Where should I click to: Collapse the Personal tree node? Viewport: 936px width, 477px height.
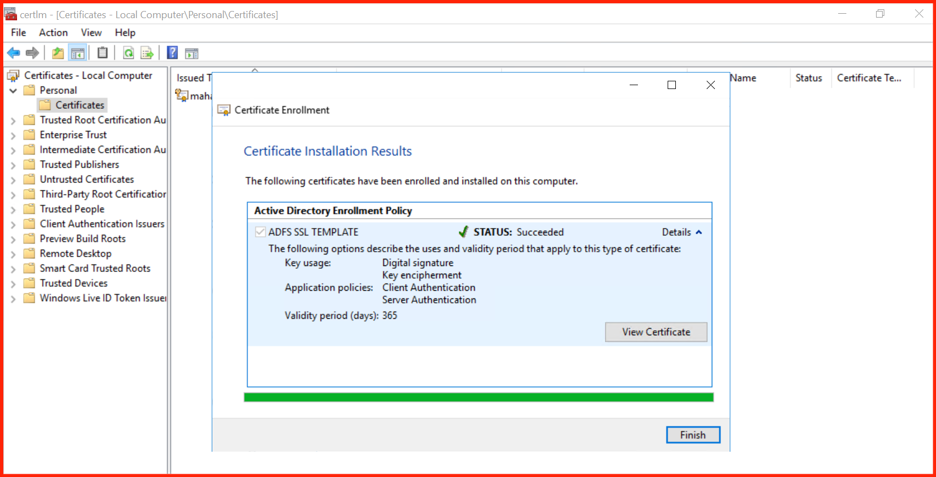[x=13, y=91]
